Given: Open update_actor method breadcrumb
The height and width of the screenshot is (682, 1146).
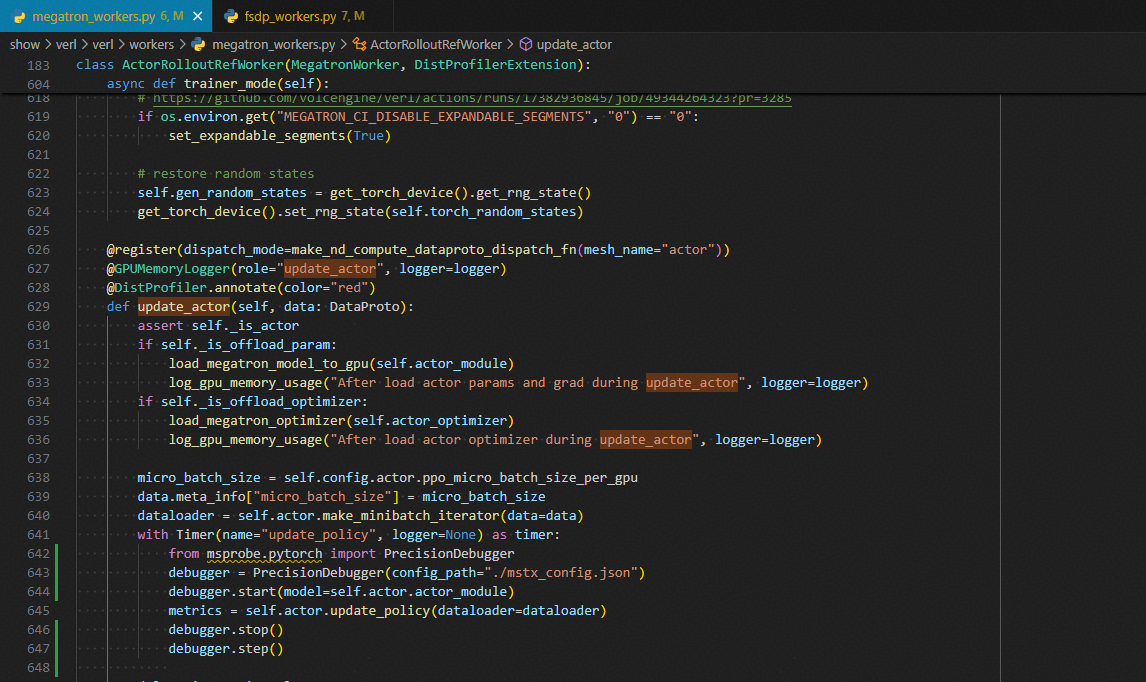Looking at the screenshot, I should [574, 45].
